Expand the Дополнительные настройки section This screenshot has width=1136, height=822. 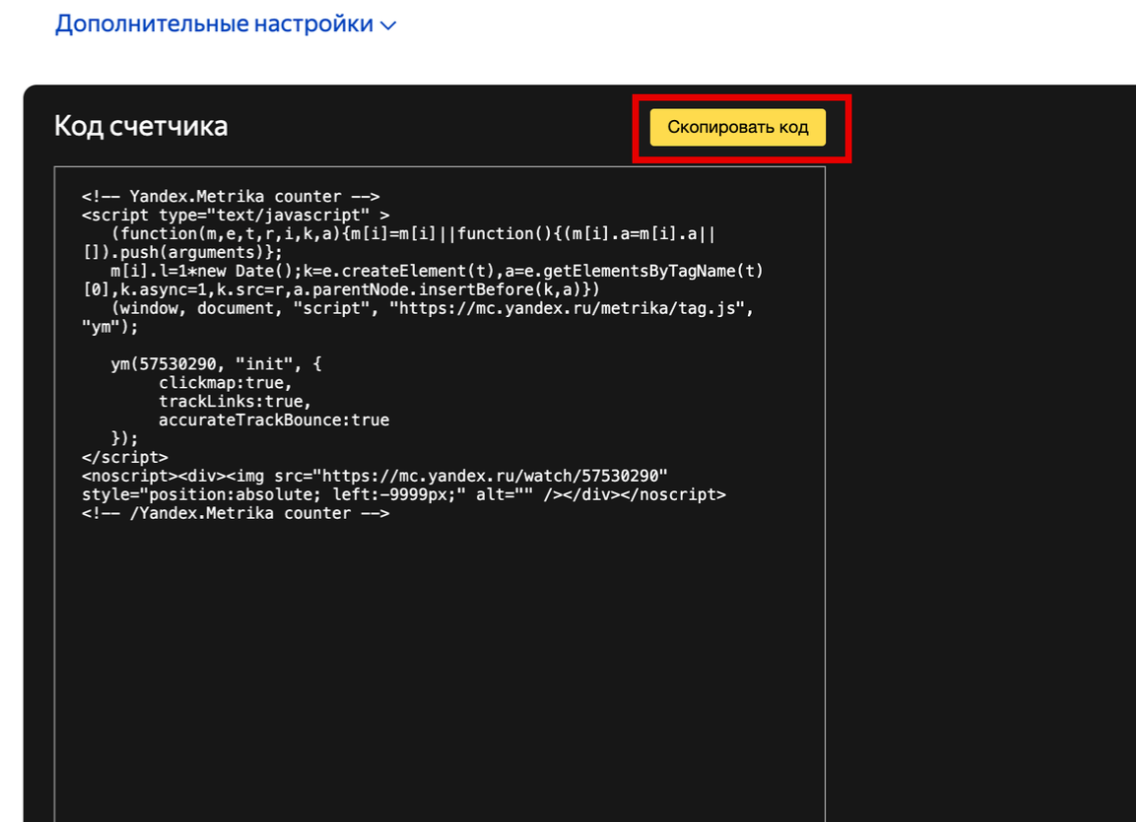[225, 24]
